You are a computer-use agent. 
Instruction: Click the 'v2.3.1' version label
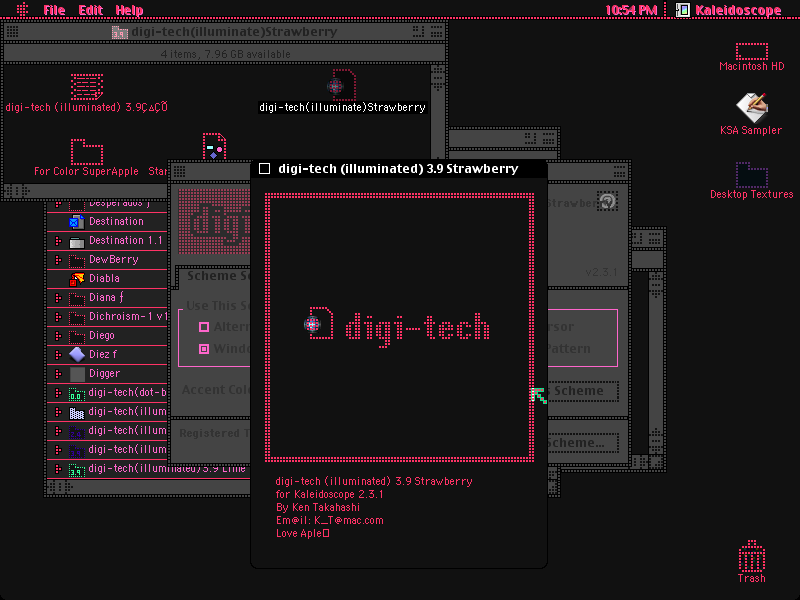pos(601,272)
